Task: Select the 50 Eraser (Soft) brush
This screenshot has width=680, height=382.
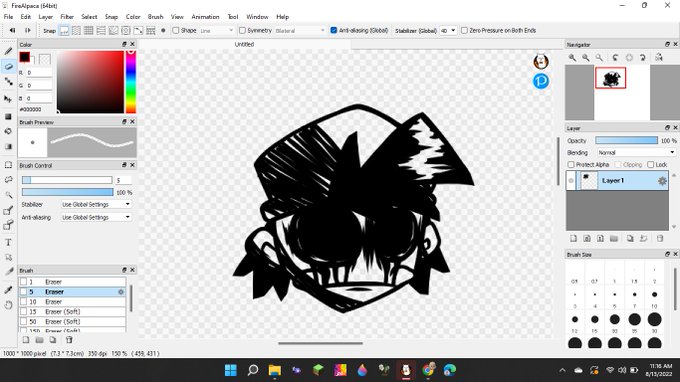Action: tap(72, 322)
